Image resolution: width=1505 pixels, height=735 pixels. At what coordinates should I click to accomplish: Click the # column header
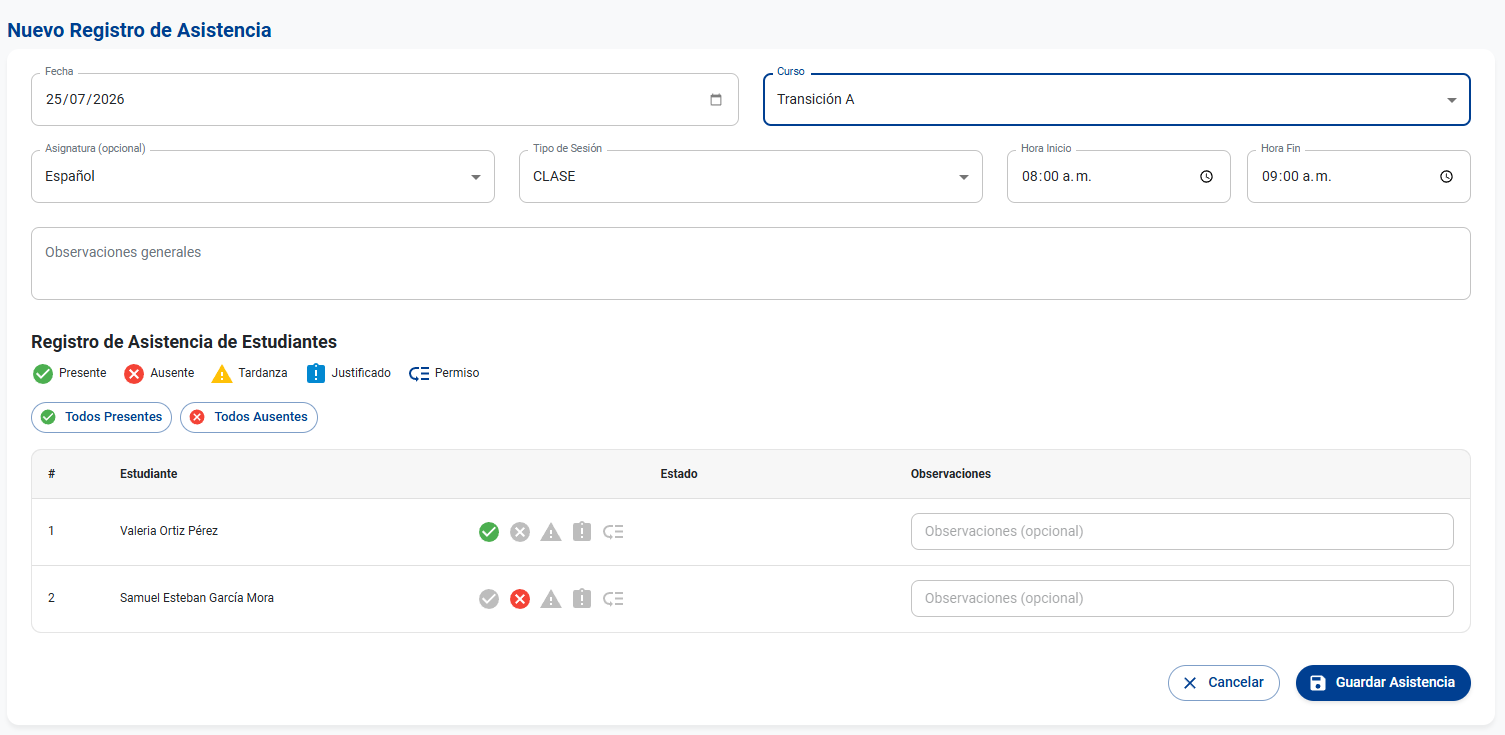[51, 474]
